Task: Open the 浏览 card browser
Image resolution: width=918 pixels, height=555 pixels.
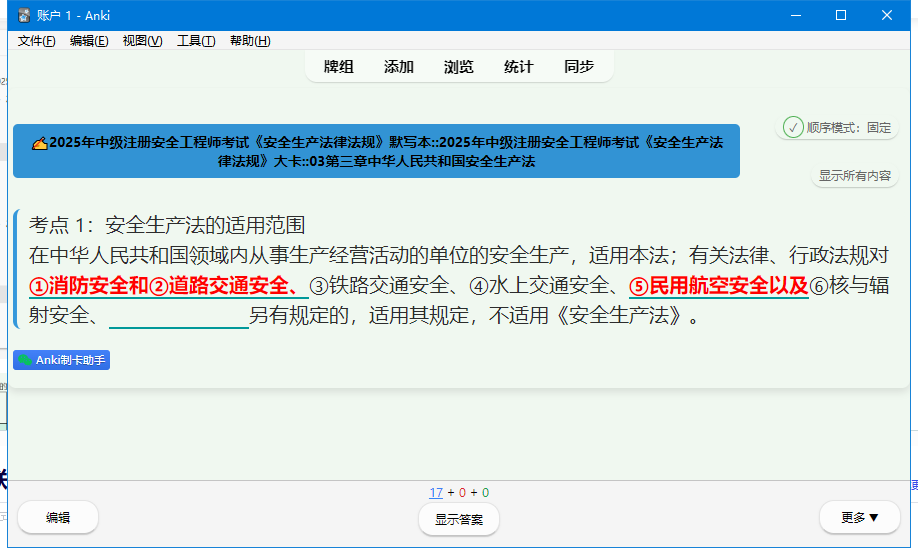Action: click(x=458, y=67)
